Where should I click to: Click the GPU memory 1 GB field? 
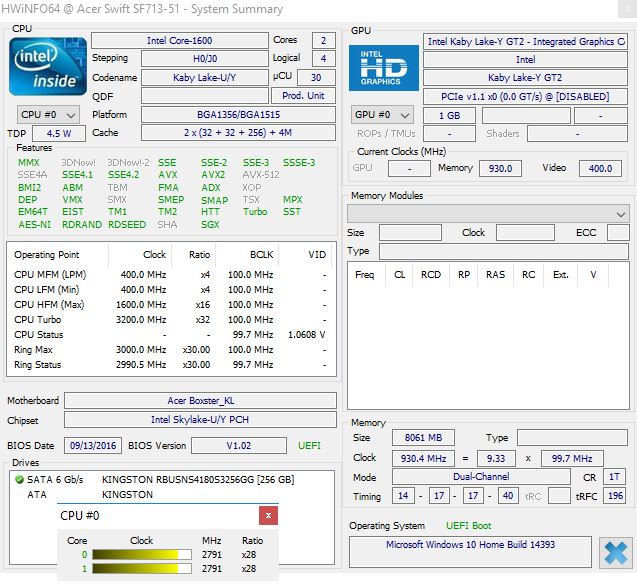pos(449,115)
